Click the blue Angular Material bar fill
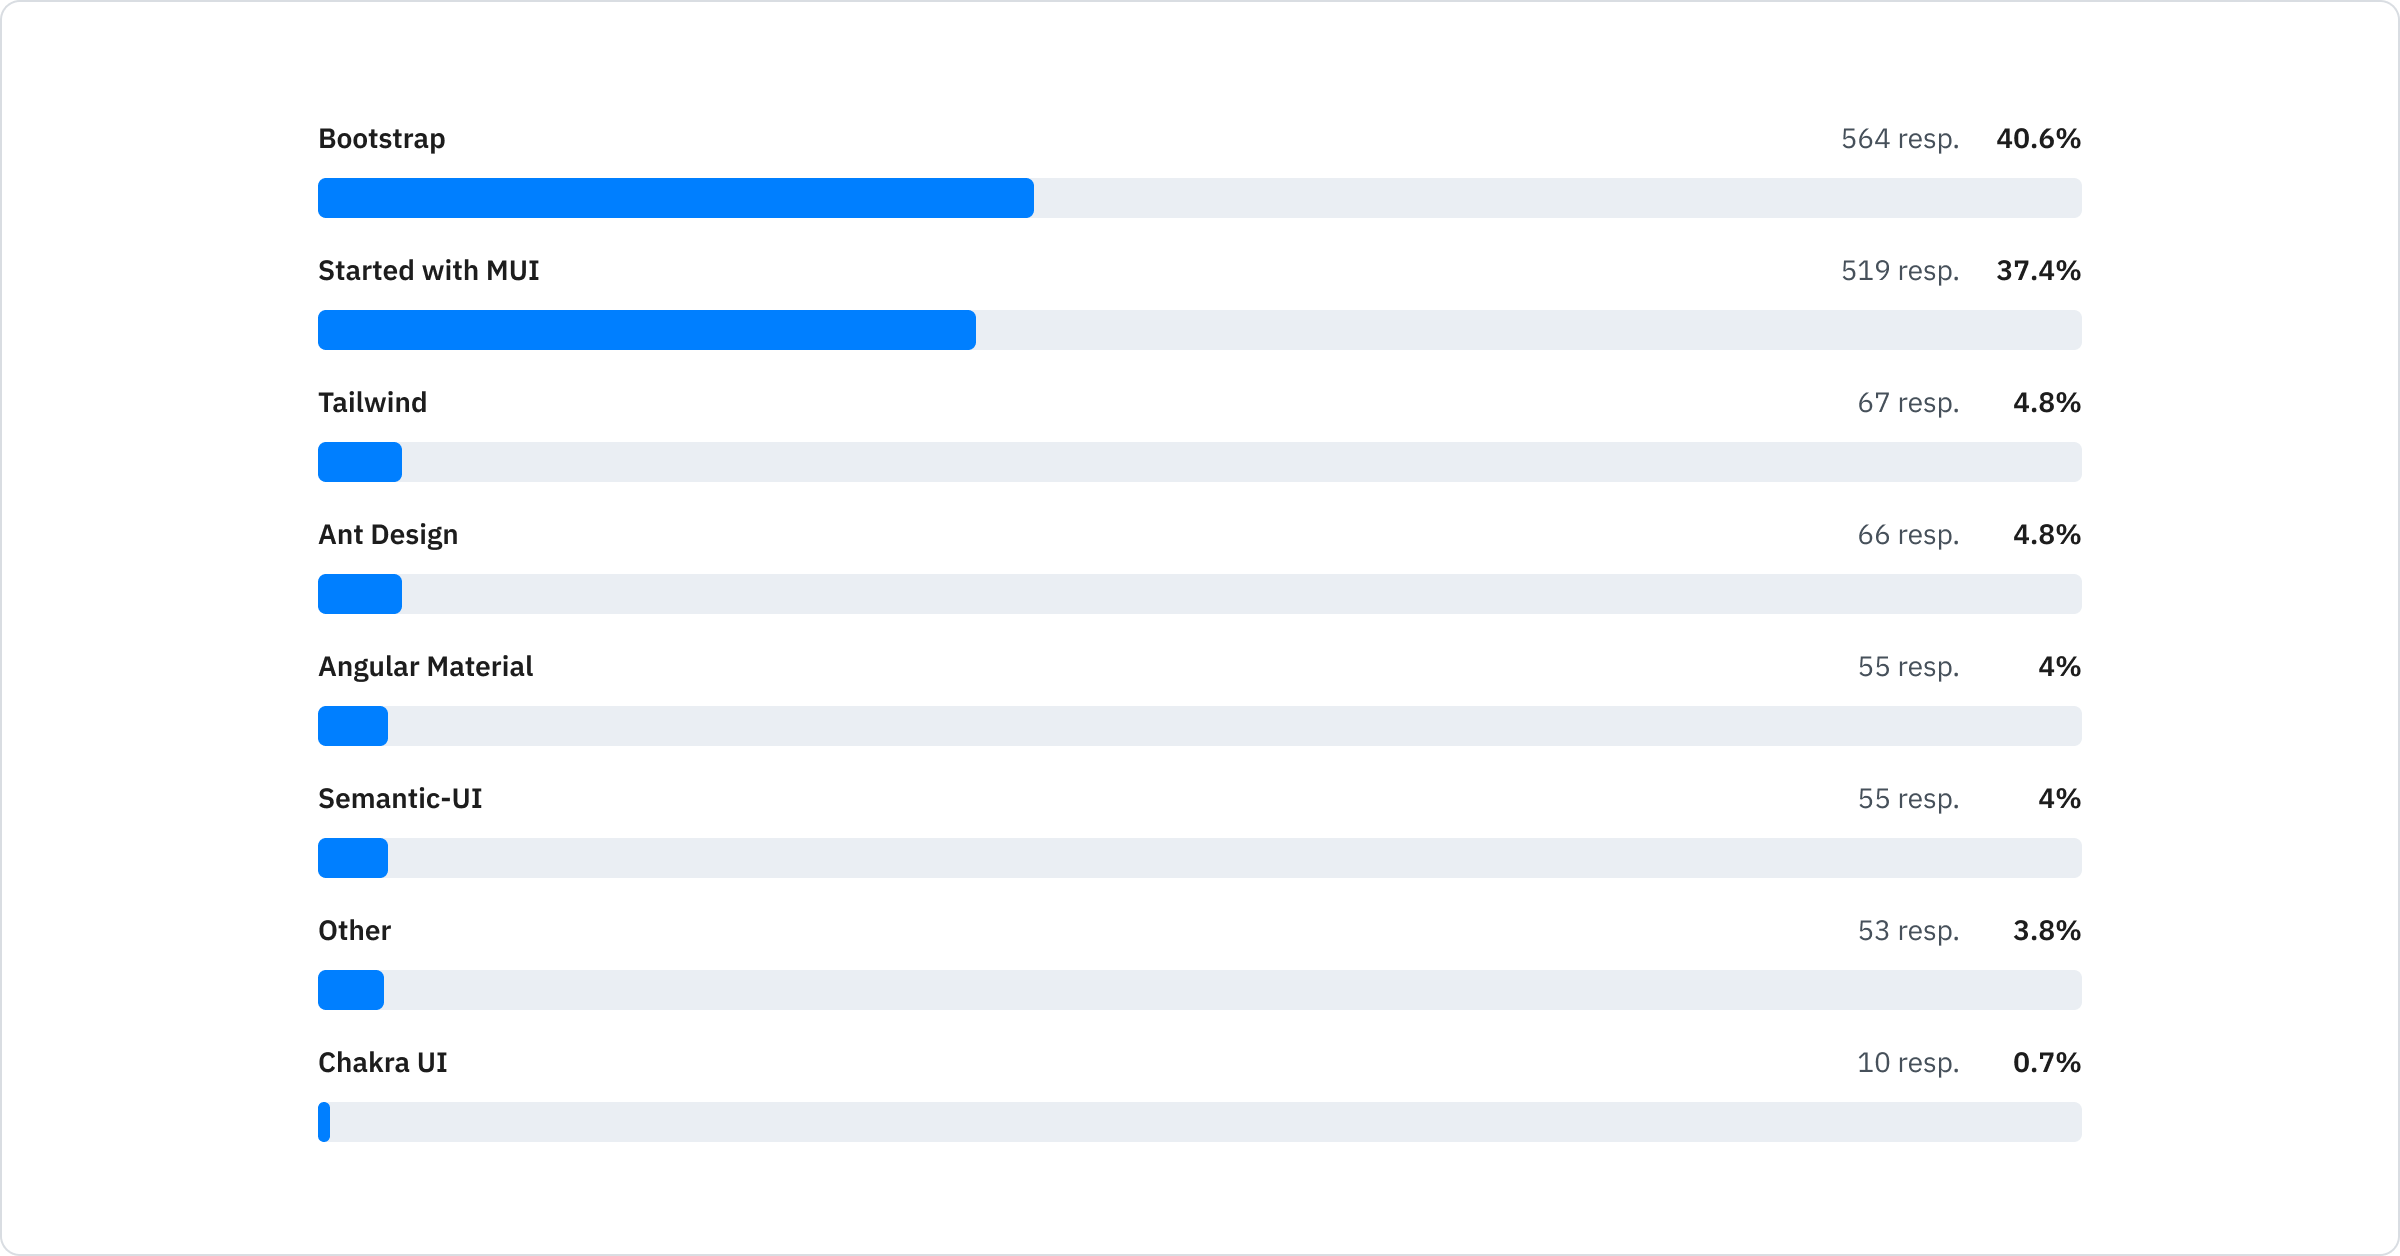The height and width of the screenshot is (1256, 2400). 353,726
